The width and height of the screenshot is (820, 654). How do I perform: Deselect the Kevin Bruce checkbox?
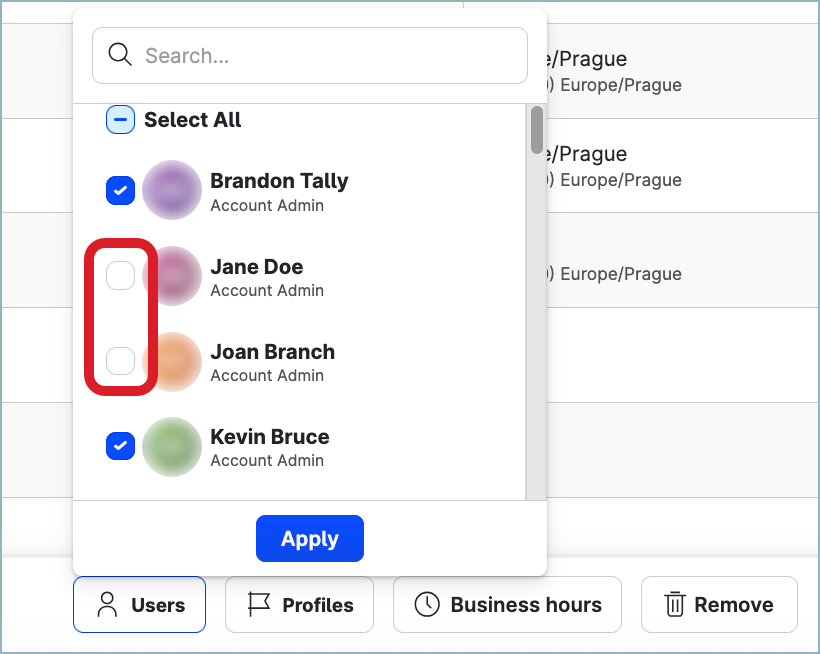click(120, 446)
